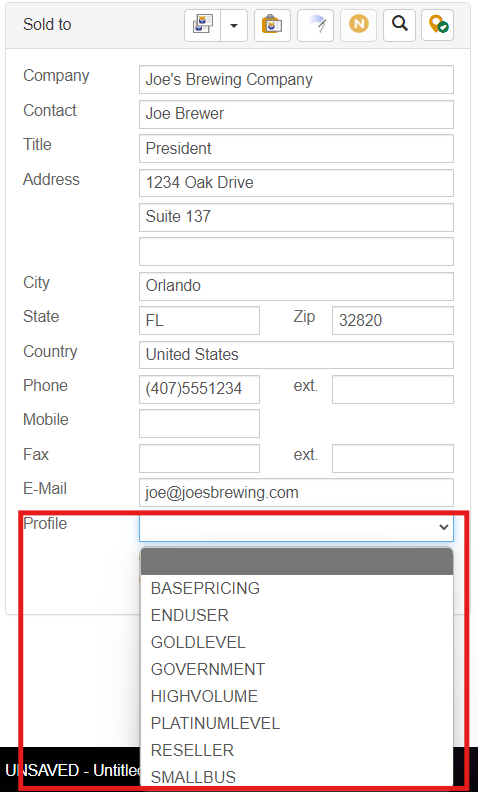Select the blank highlighted profile option
Viewport: 478px width, 792px height.
point(297,561)
